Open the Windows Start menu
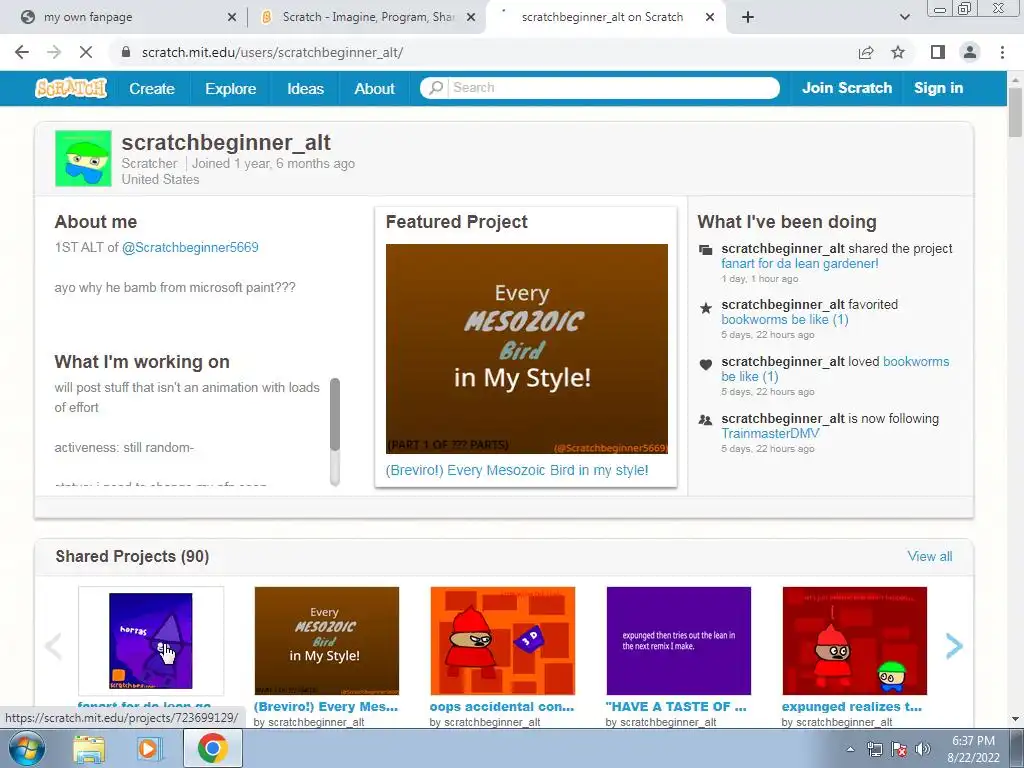The image size is (1024, 768). (27, 748)
